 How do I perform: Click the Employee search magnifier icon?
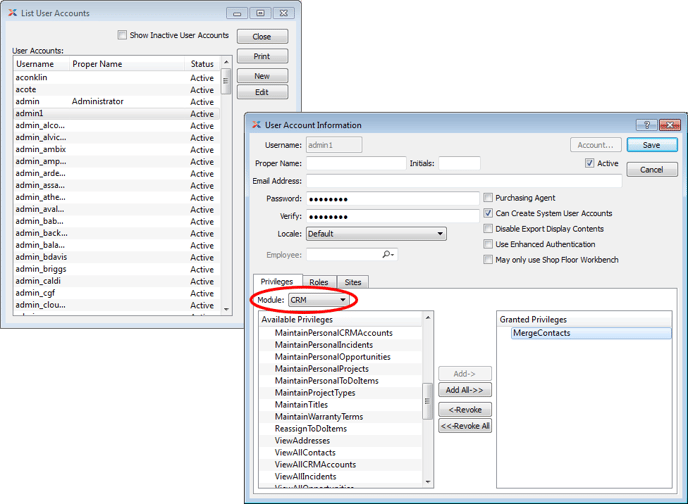pyautogui.click(x=388, y=255)
